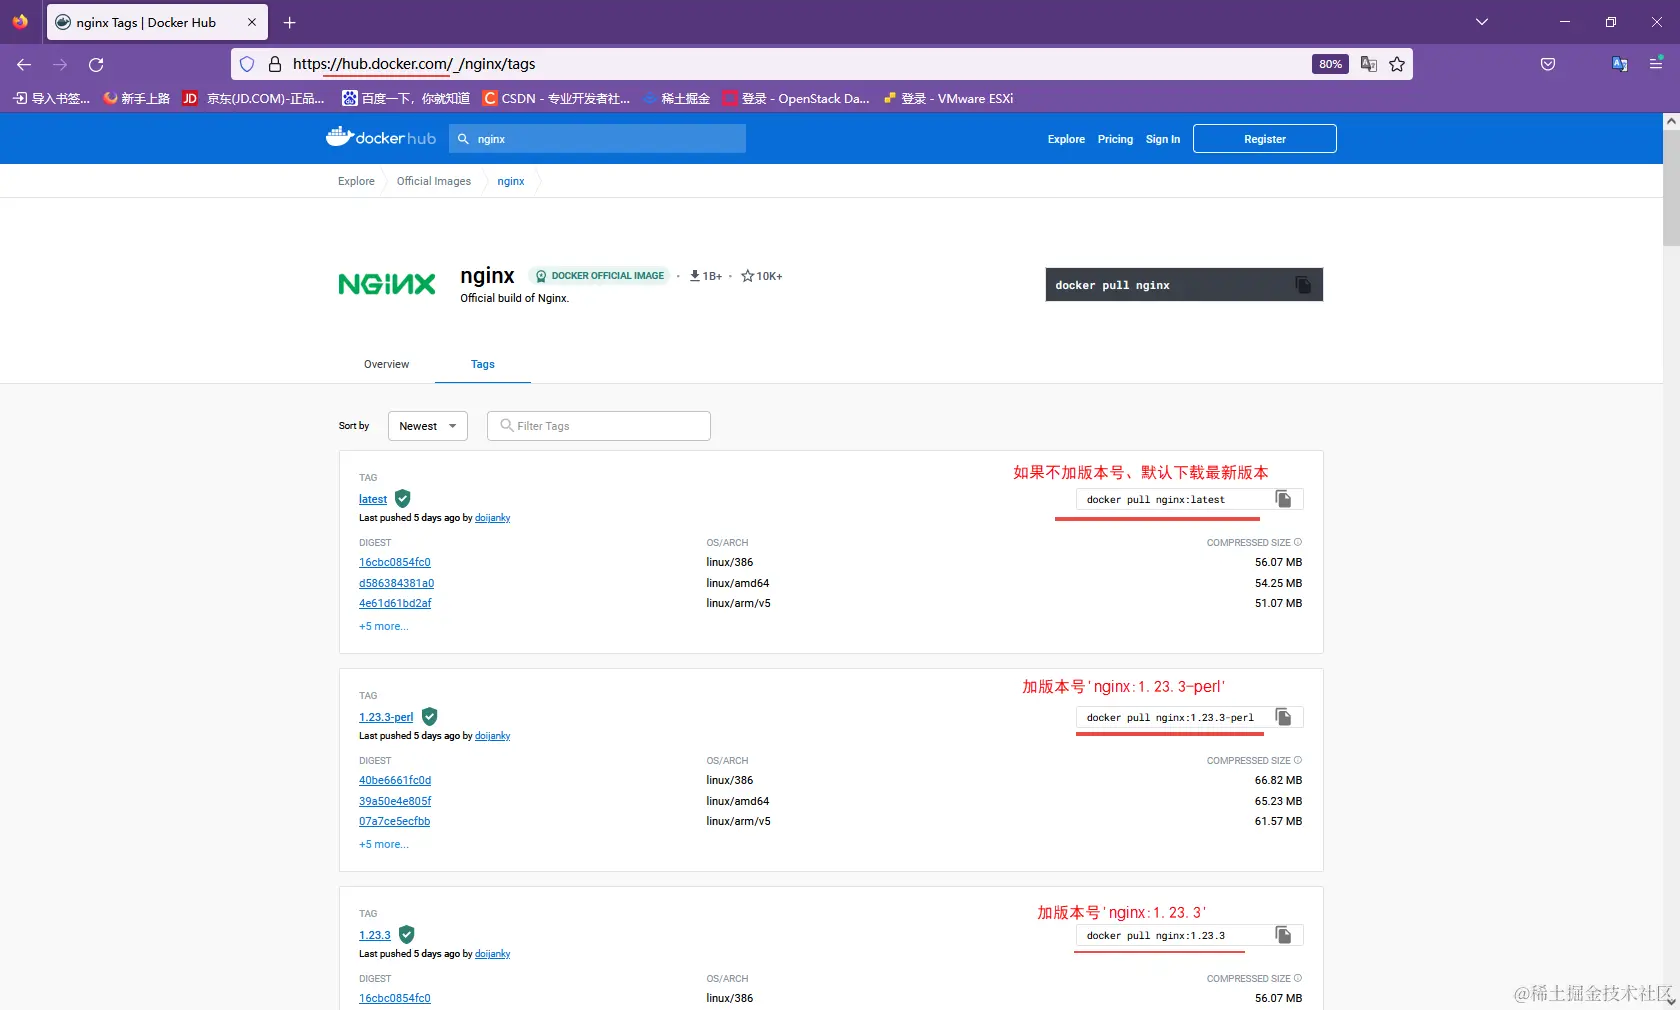Open 导入书签 bookmark item
This screenshot has width=1680, height=1010.
[x=51, y=98]
